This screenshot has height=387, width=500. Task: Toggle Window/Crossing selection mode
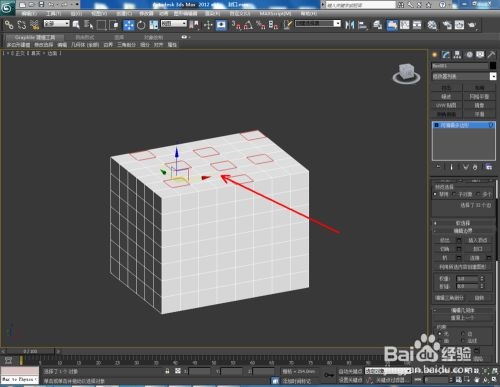(114, 25)
